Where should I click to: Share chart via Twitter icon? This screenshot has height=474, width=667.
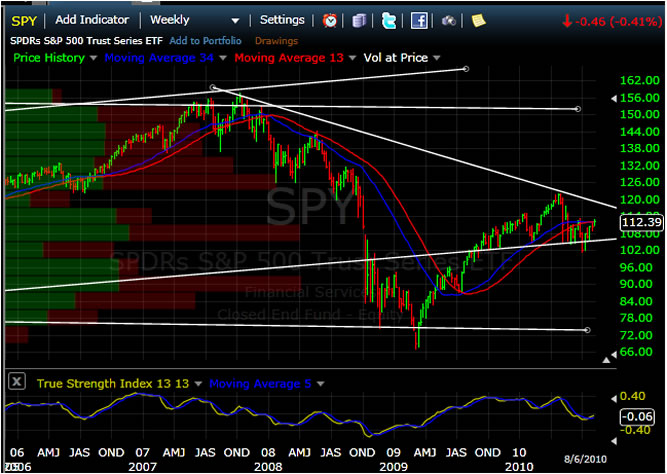coord(389,20)
